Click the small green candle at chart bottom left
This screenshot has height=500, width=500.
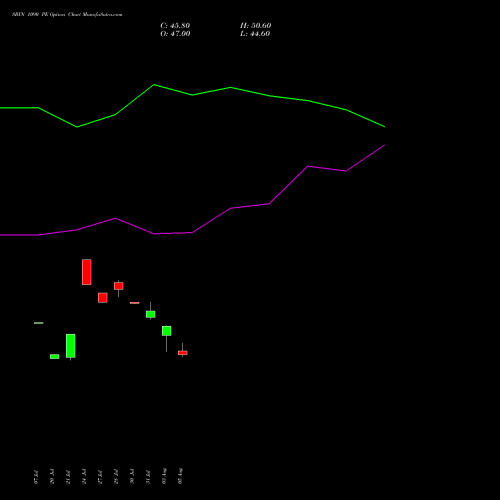[x=55, y=356]
